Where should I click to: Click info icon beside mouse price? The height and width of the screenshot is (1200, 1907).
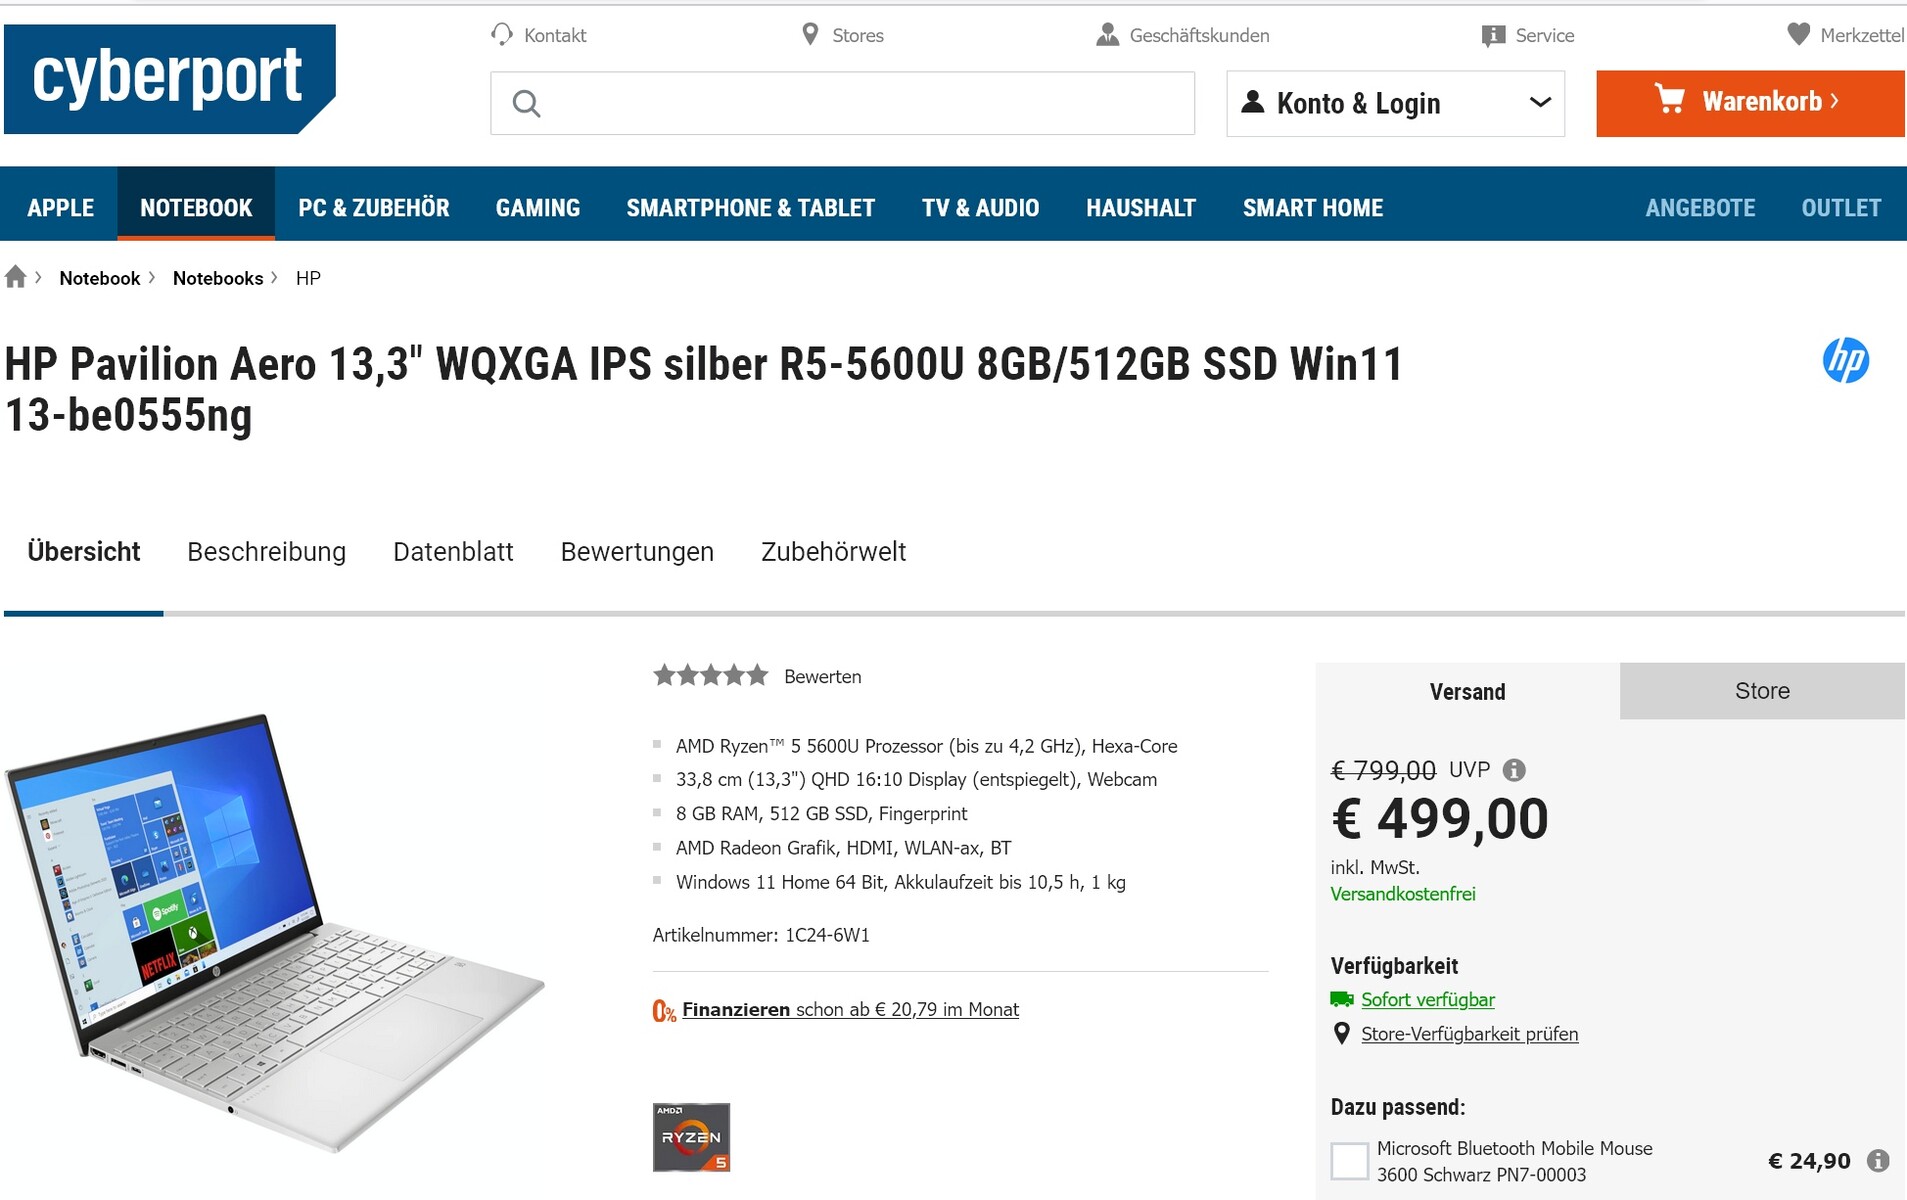tap(1878, 1161)
